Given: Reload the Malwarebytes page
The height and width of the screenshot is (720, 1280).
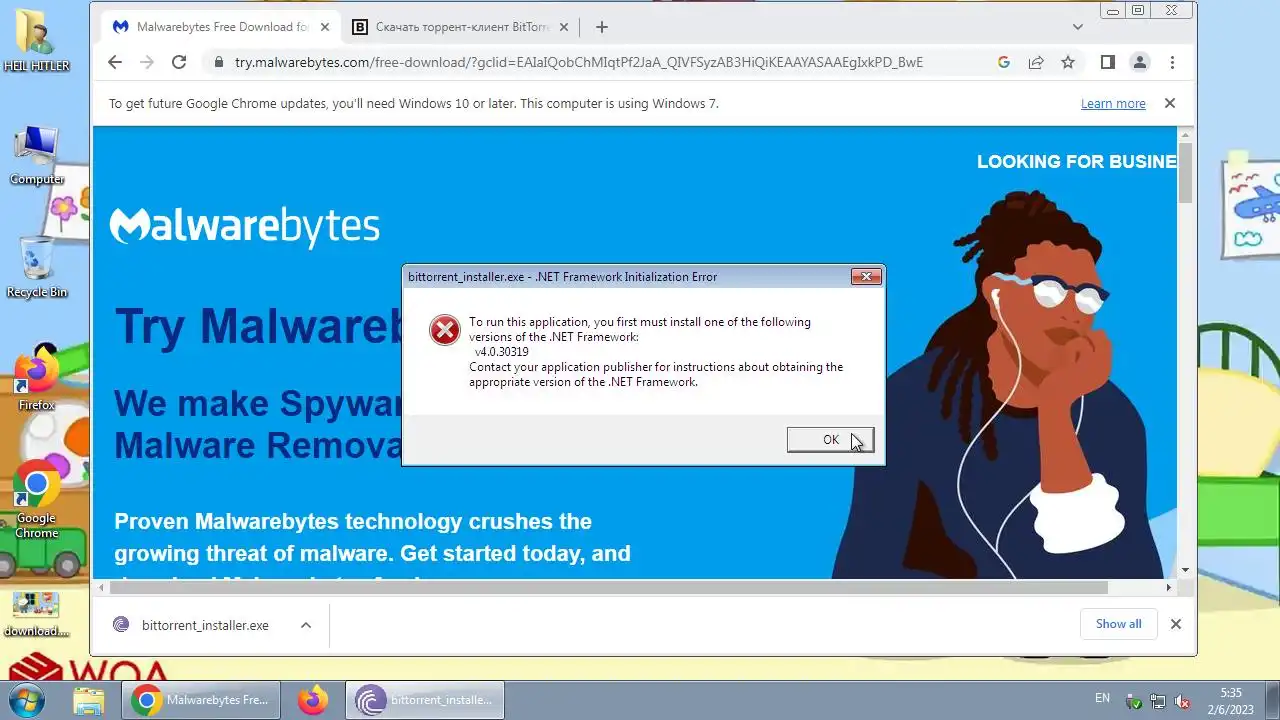Looking at the screenshot, I should tap(179, 62).
